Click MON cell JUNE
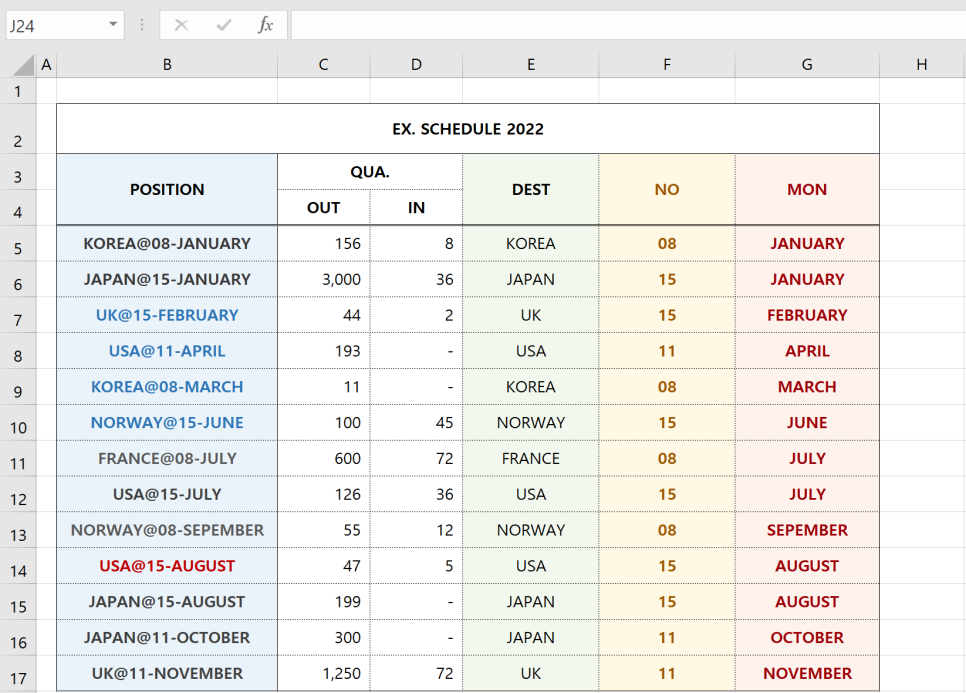 tap(807, 423)
